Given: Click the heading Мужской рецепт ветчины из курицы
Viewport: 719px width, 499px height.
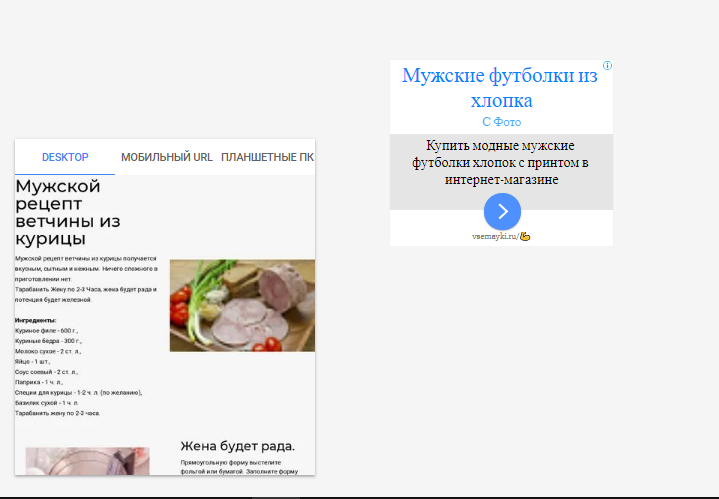Looking at the screenshot, I should [67, 212].
